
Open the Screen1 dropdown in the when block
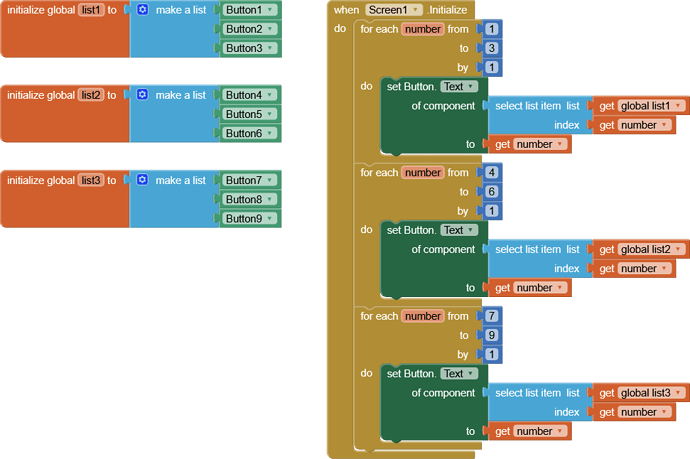click(393, 10)
